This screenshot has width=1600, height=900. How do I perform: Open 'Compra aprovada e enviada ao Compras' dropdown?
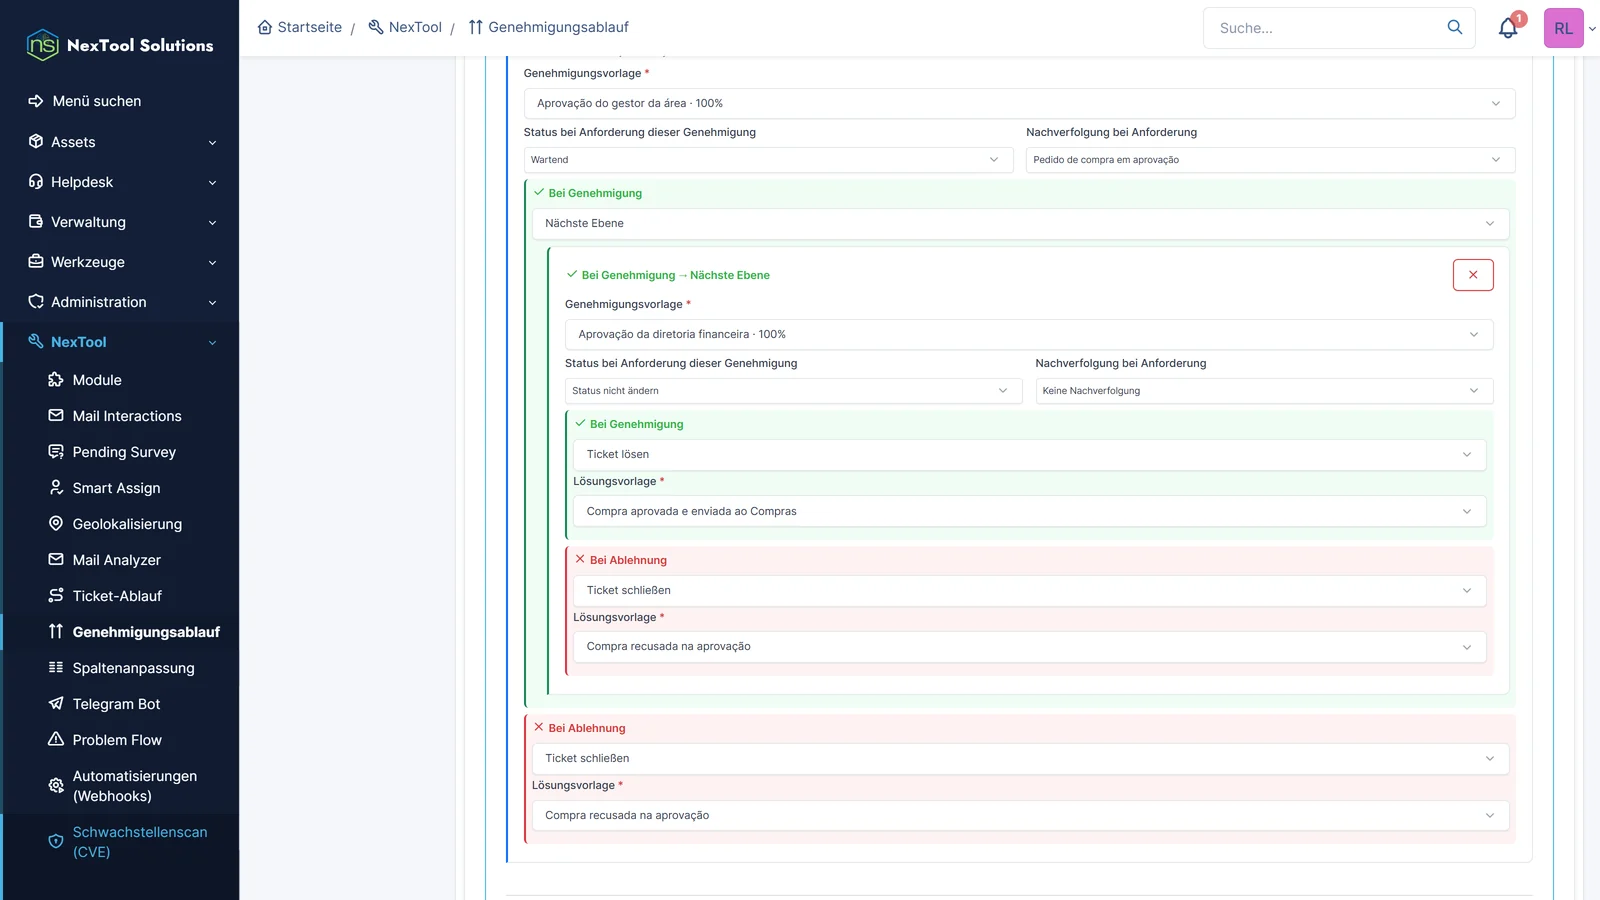[x=1029, y=511]
